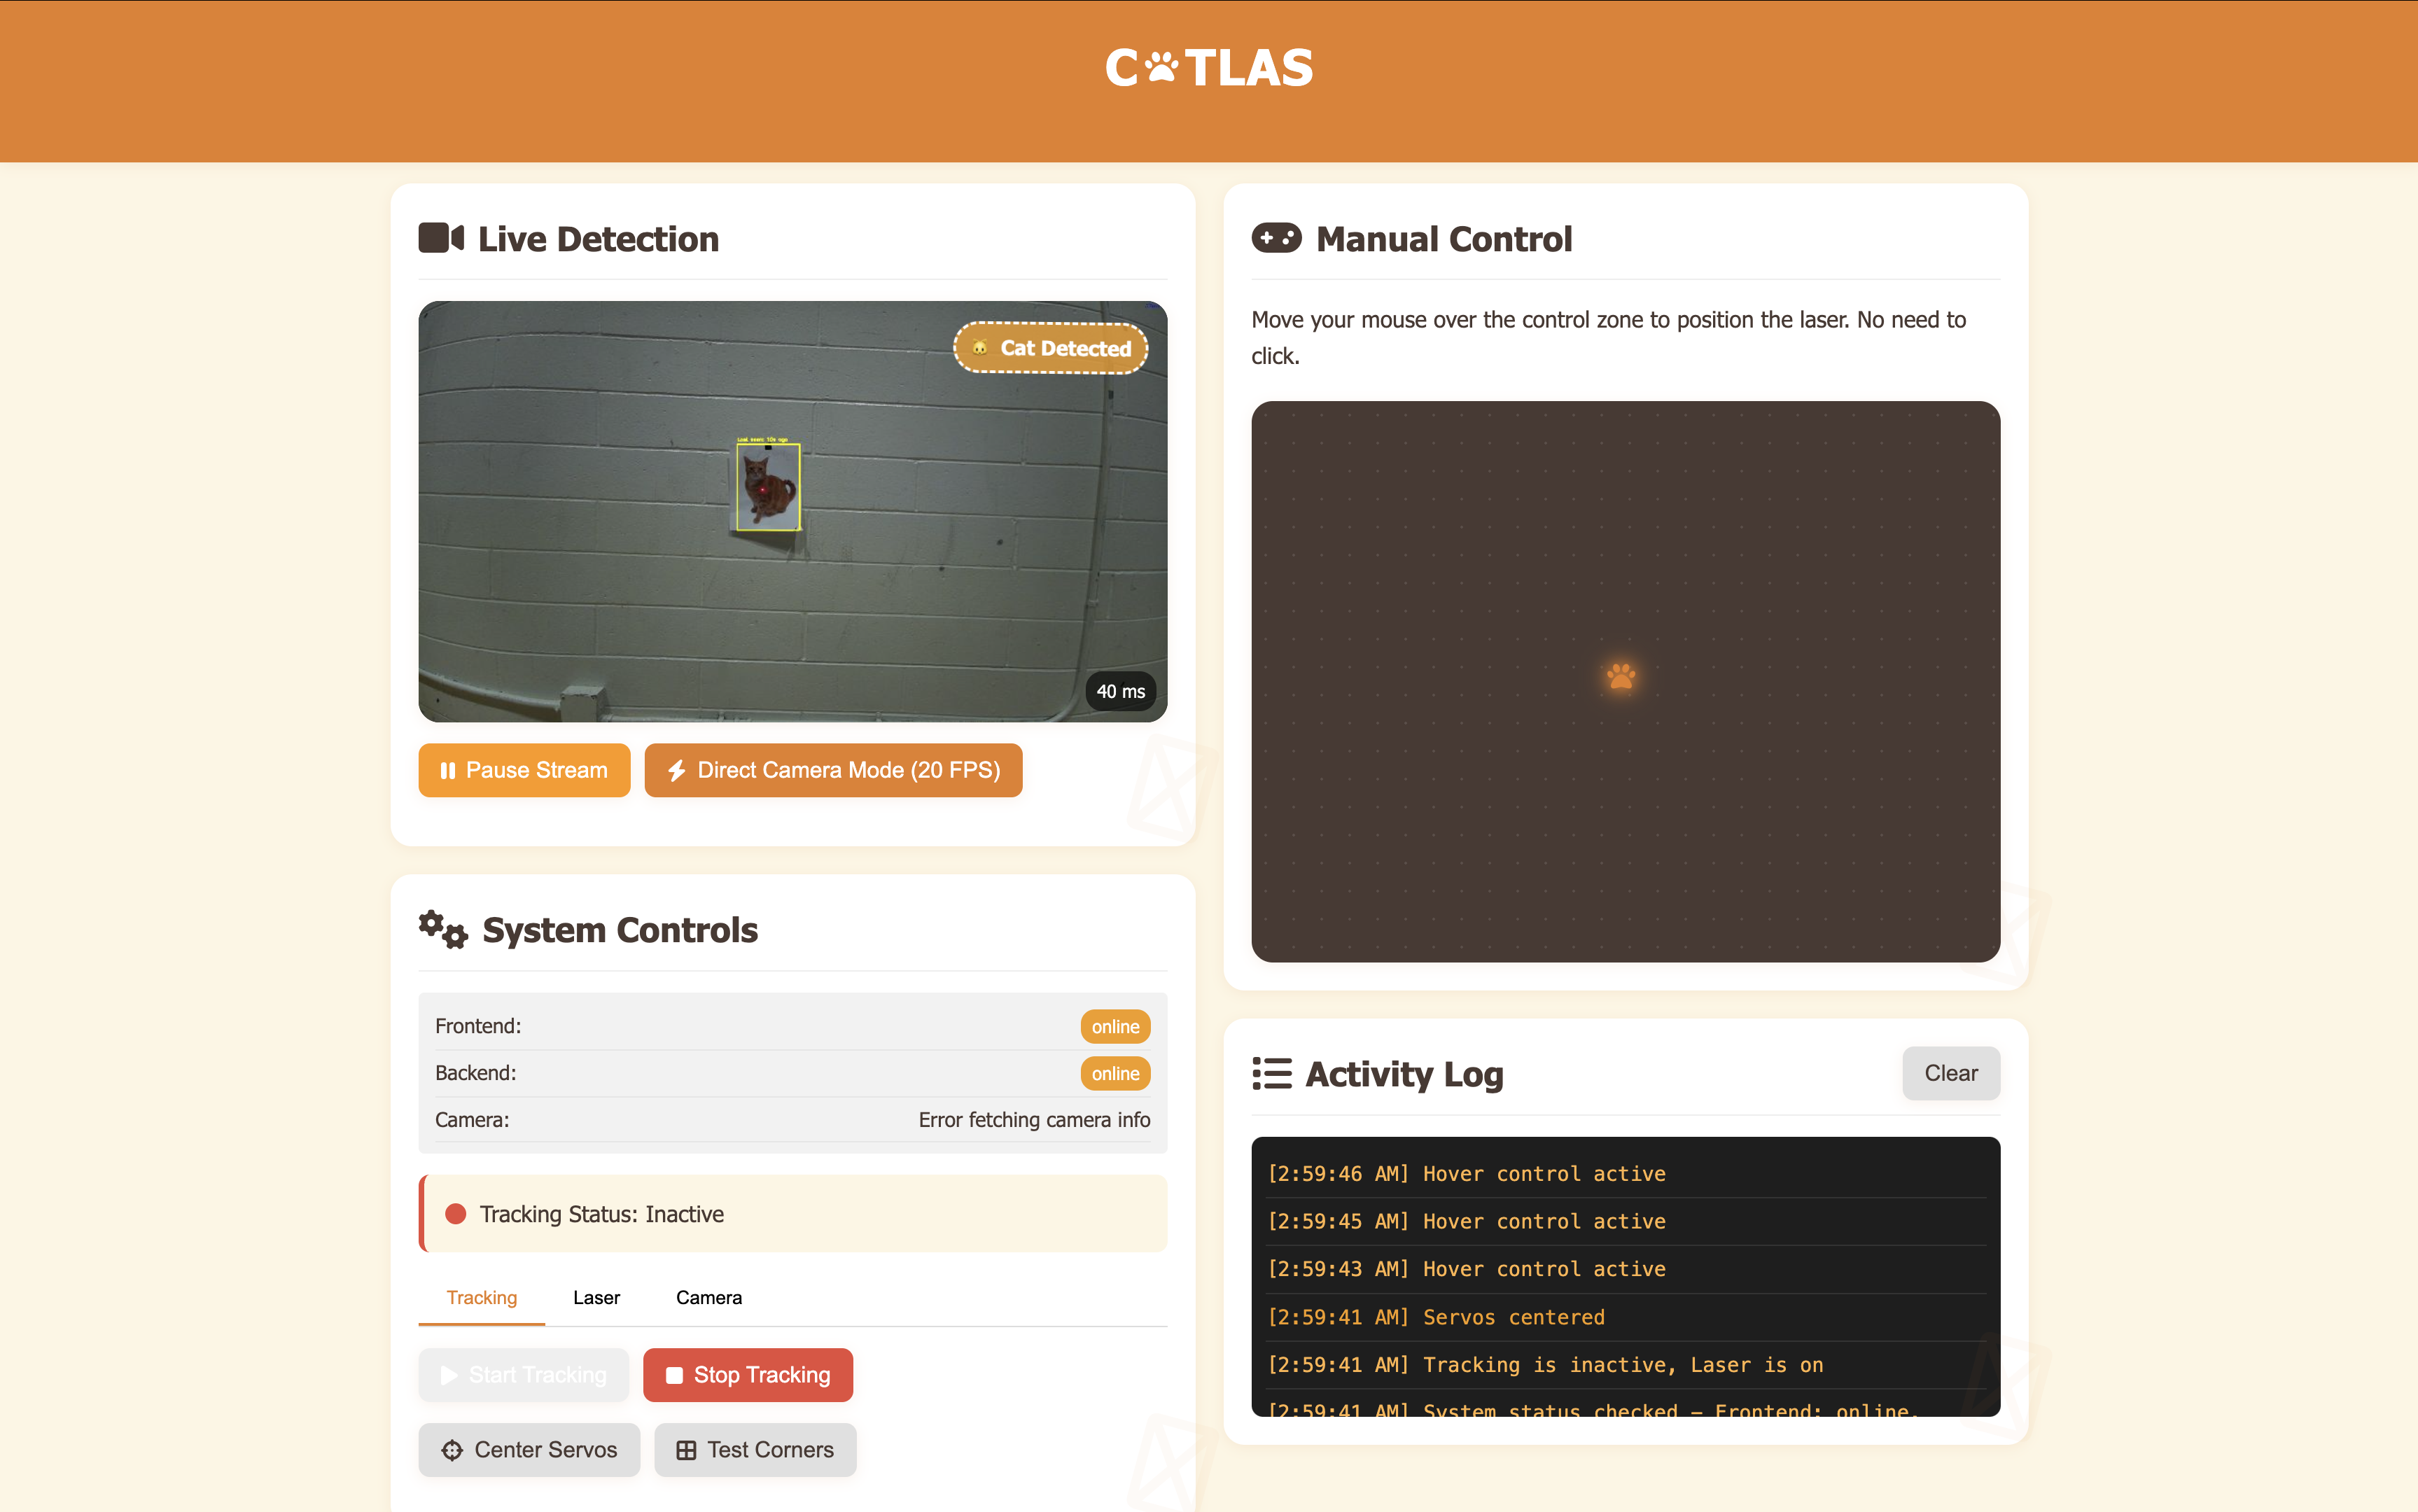This screenshot has height=1512, width=2418.
Task: Run the Test Corners button
Action: pyautogui.click(x=755, y=1449)
